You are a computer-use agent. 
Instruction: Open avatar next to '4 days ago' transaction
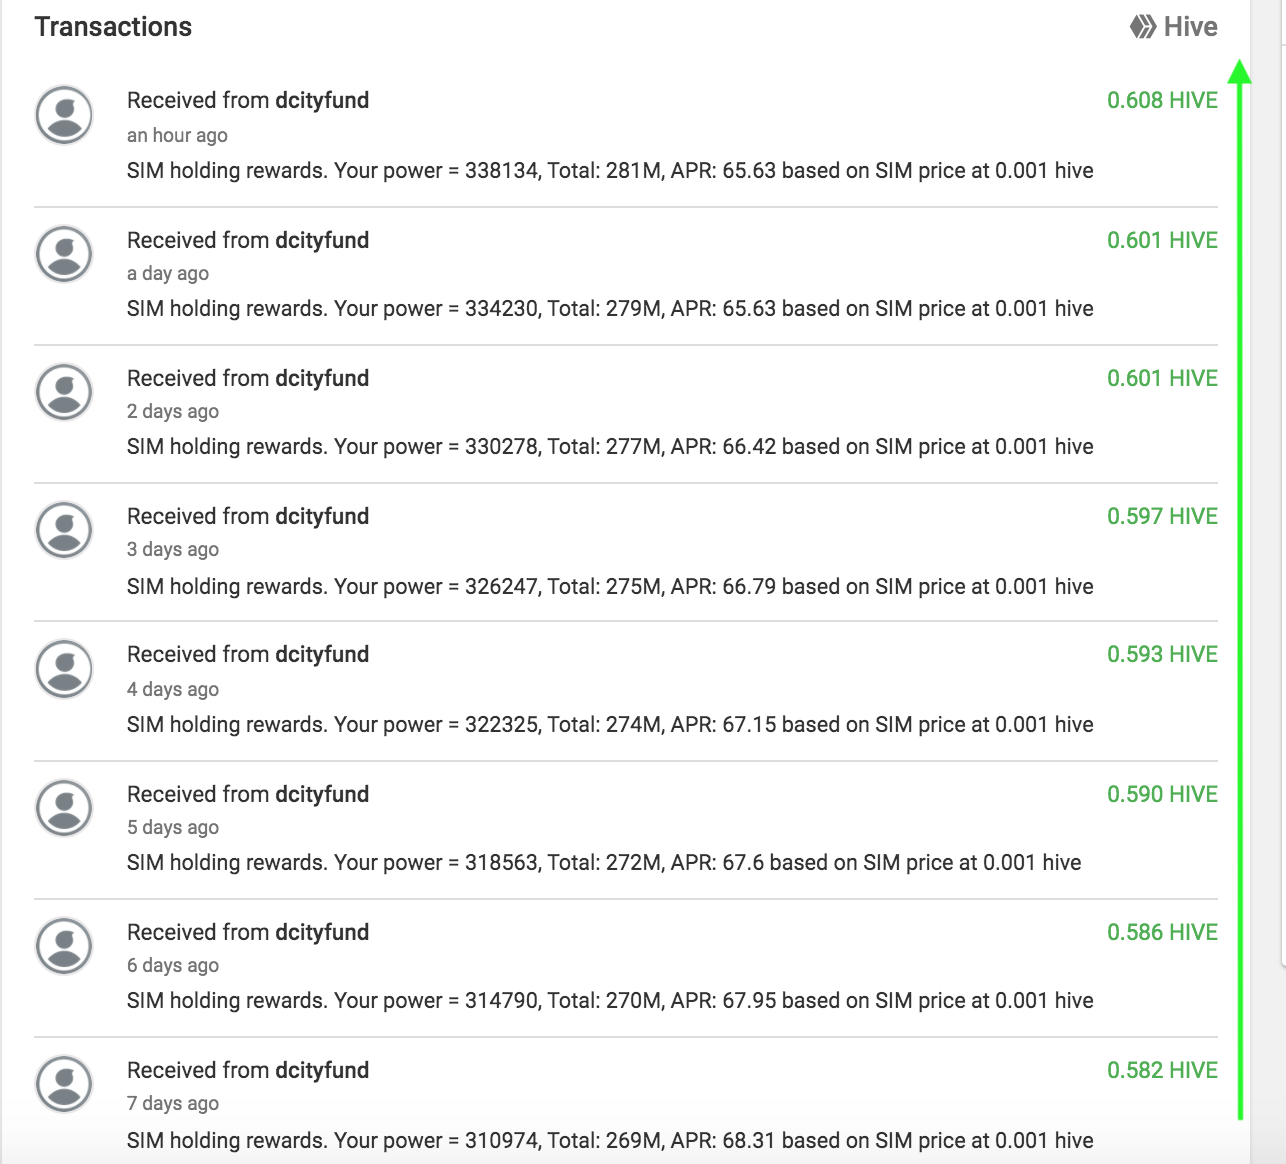click(x=65, y=669)
